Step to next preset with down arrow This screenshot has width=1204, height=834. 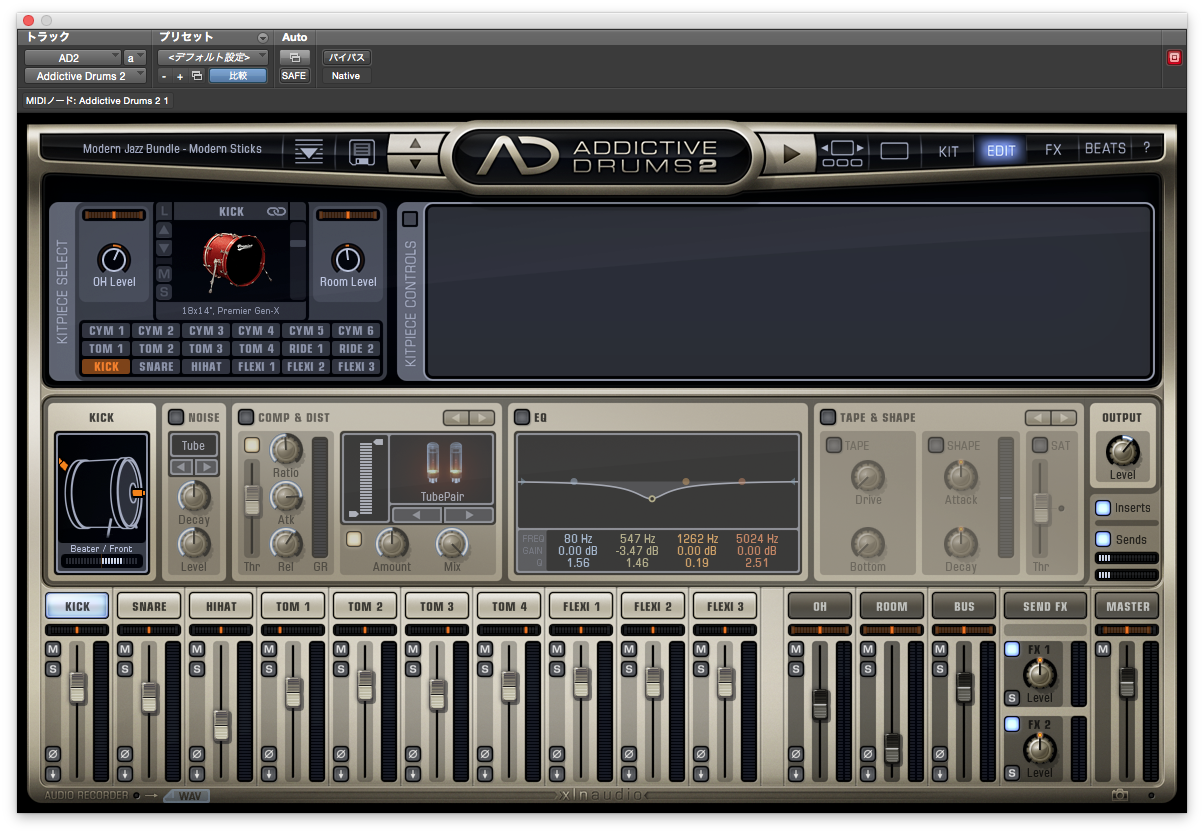(416, 162)
